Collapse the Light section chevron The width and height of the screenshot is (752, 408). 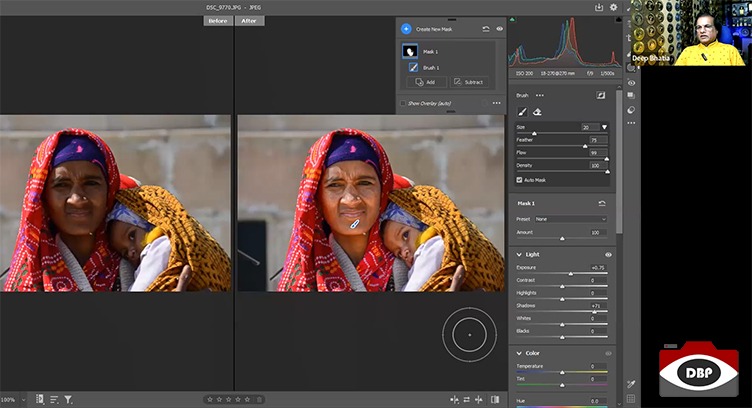click(518, 255)
